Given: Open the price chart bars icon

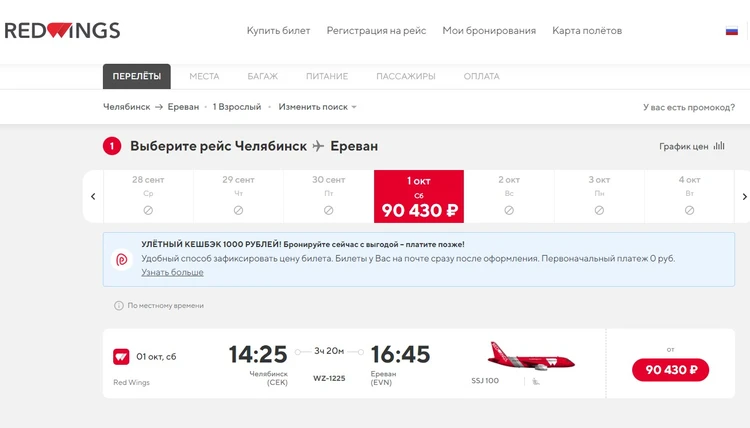Looking at the screenshot, I should pos(719,146).
